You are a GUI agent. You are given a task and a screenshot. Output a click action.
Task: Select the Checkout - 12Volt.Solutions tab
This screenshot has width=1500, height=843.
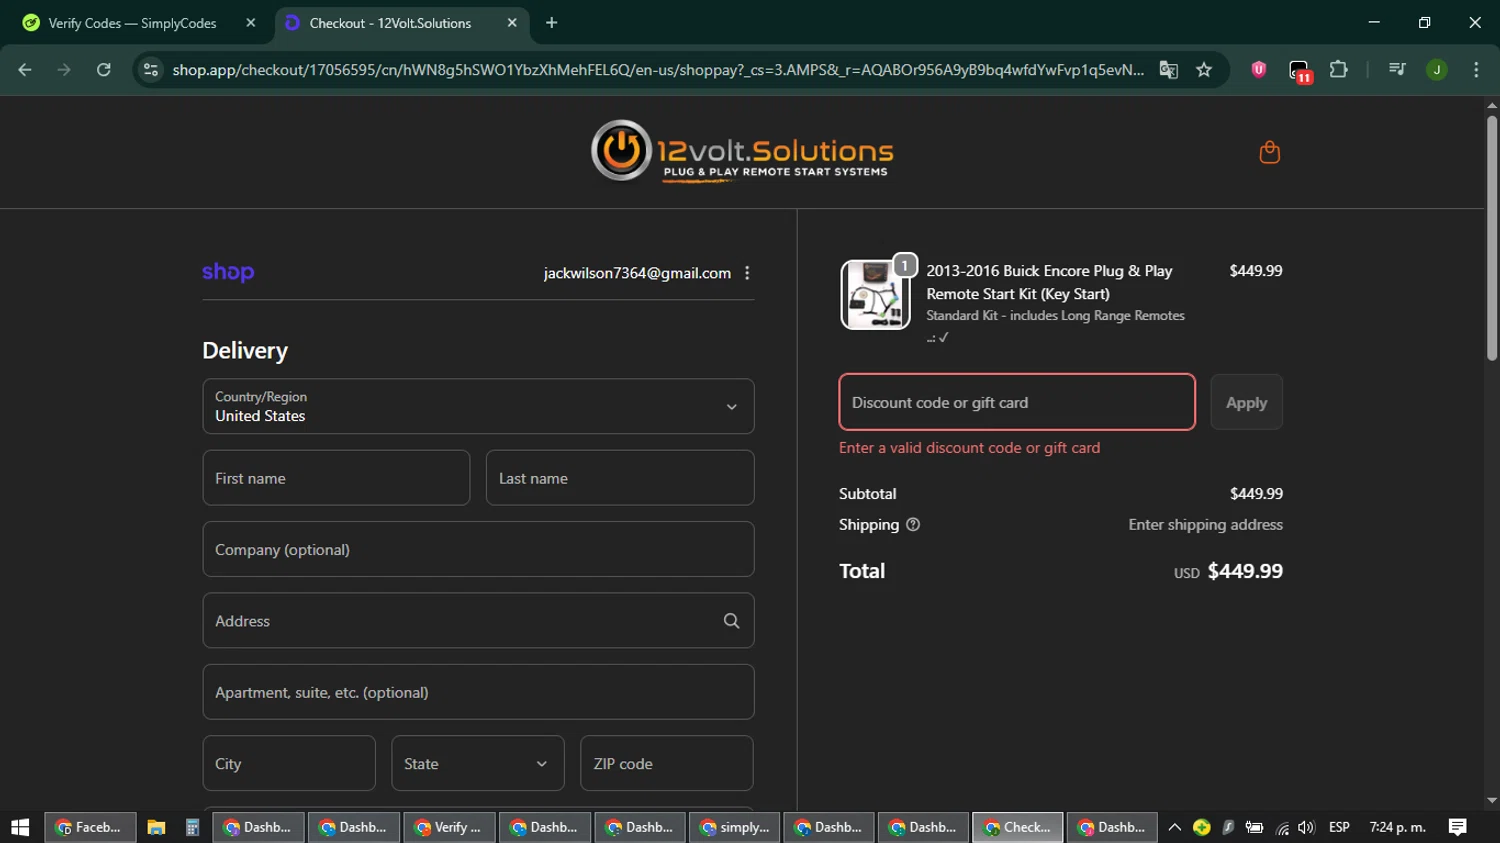coord(400,23)
